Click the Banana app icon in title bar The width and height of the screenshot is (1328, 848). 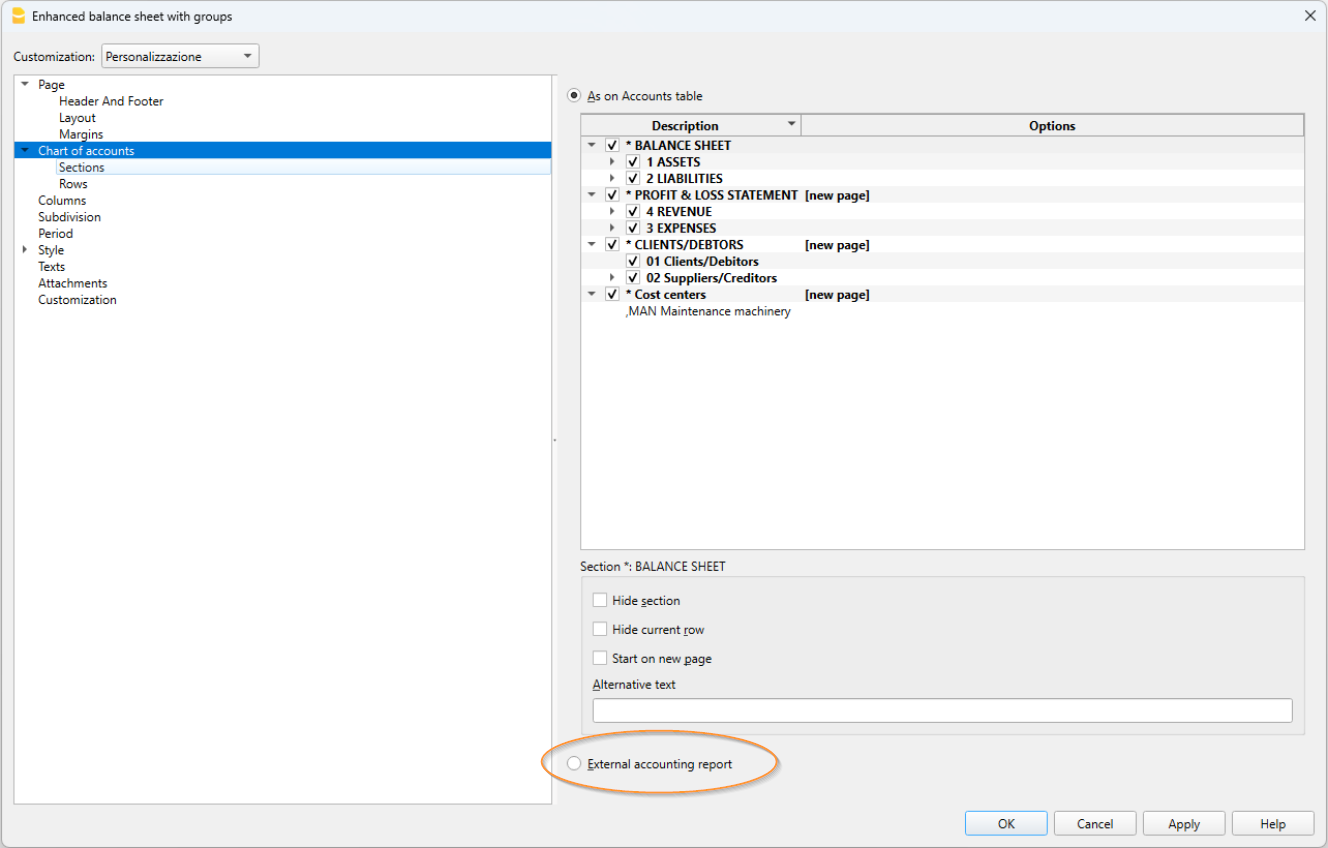click(18, 16)
